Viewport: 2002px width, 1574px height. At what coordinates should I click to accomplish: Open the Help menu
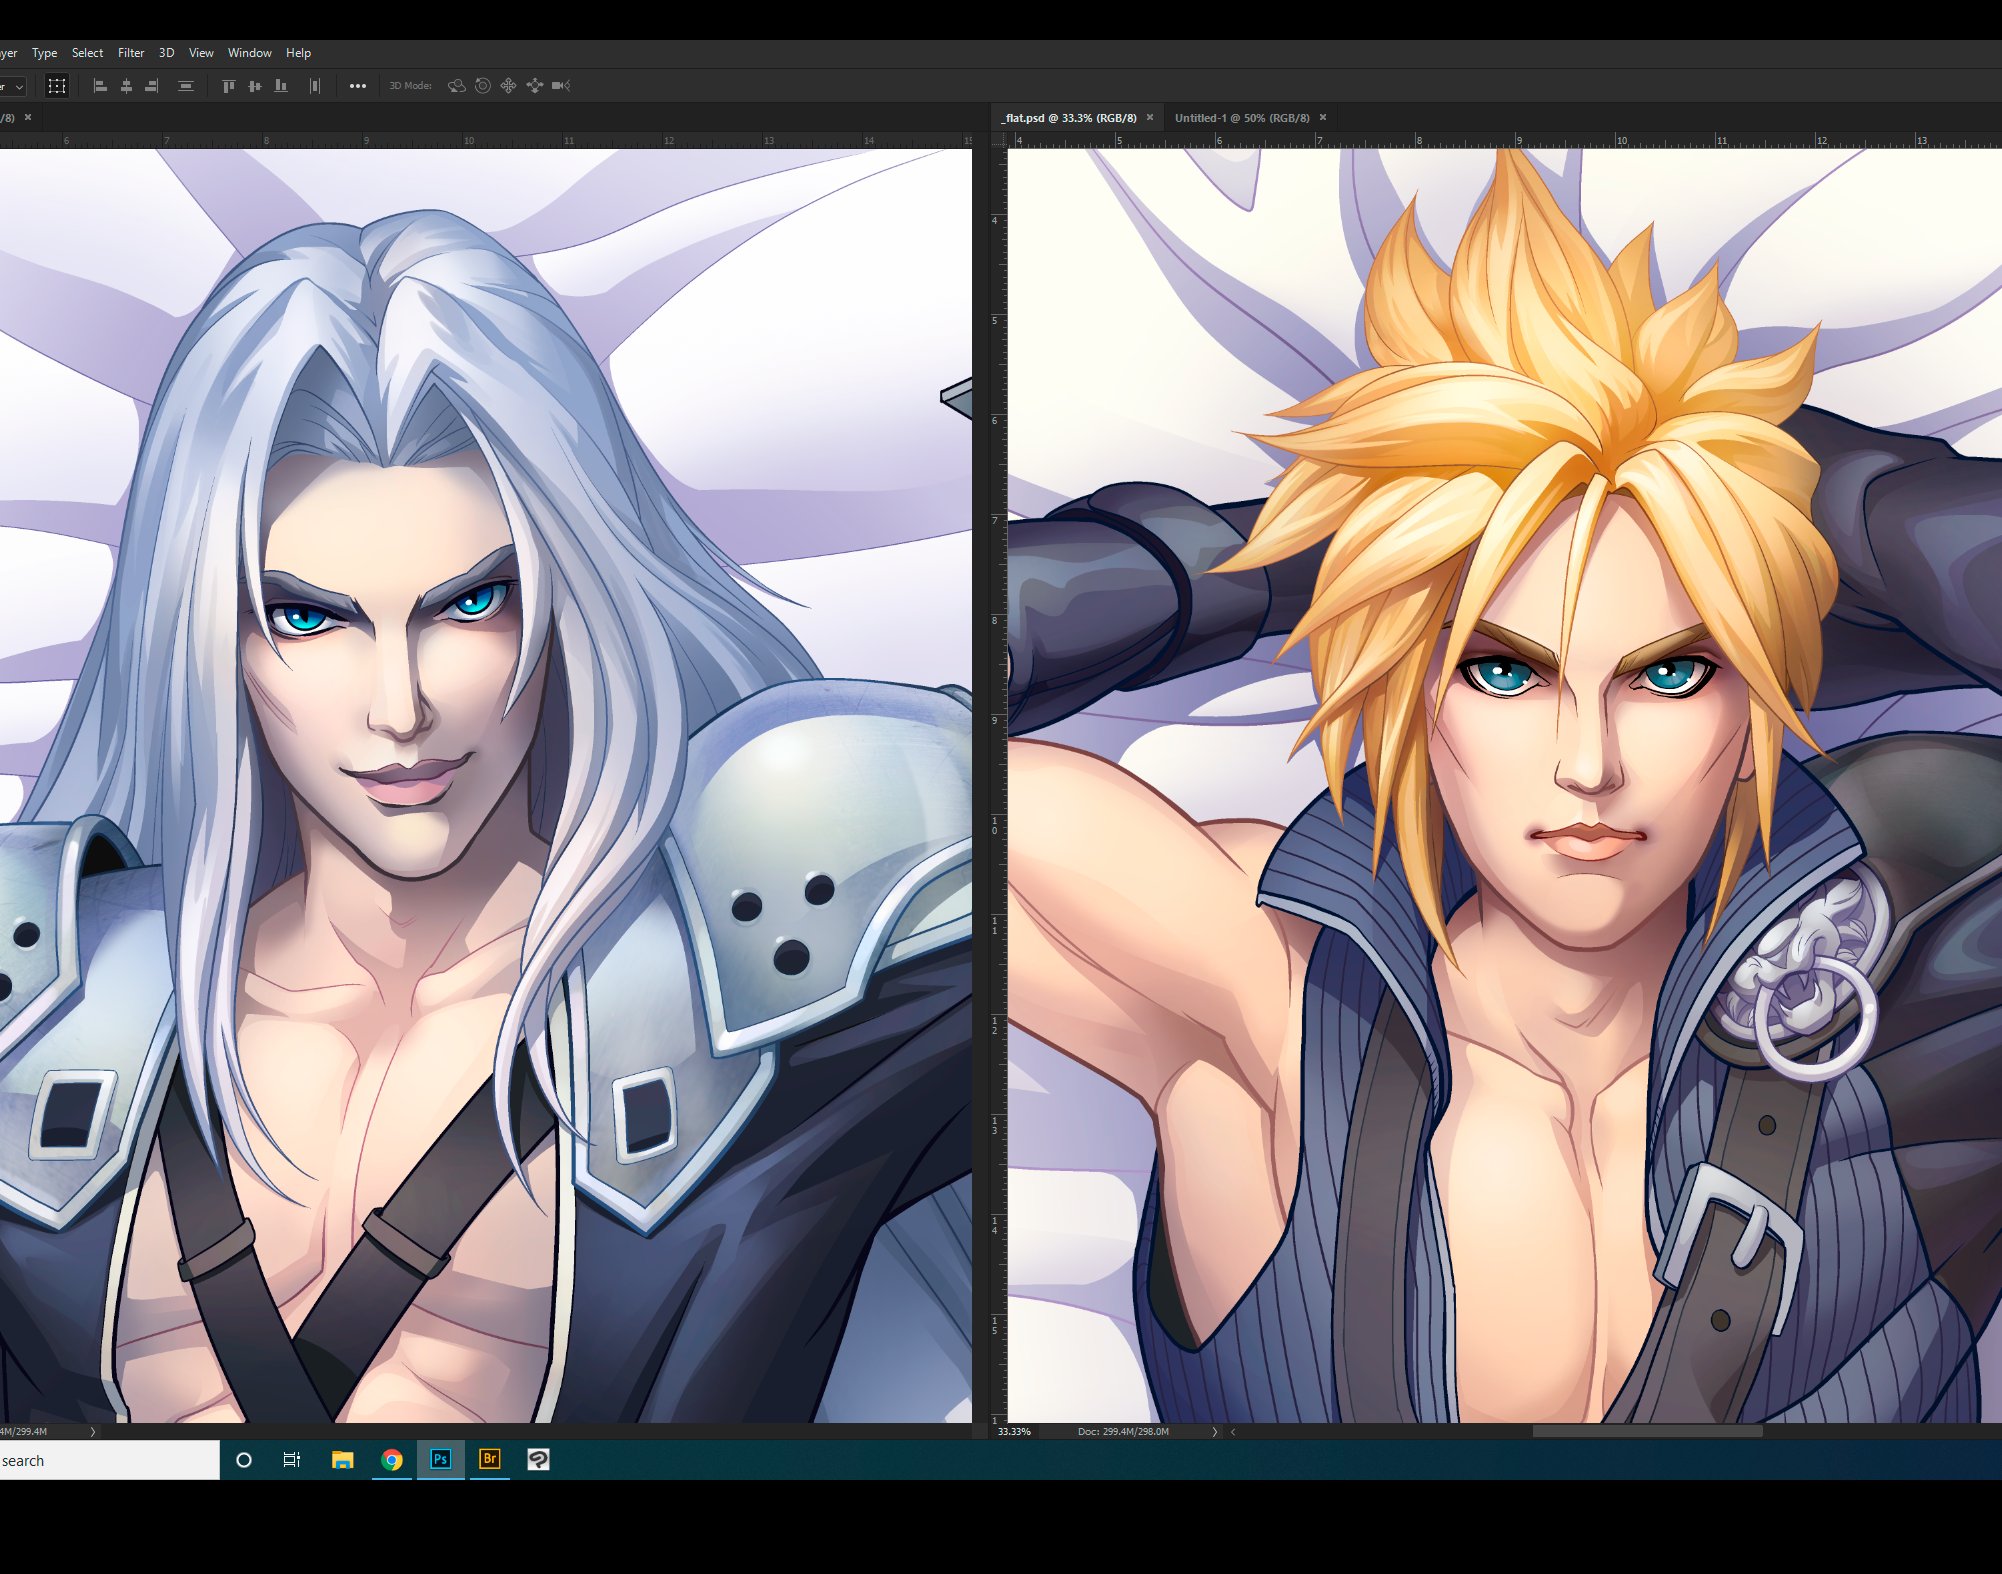tap(298, 53)
